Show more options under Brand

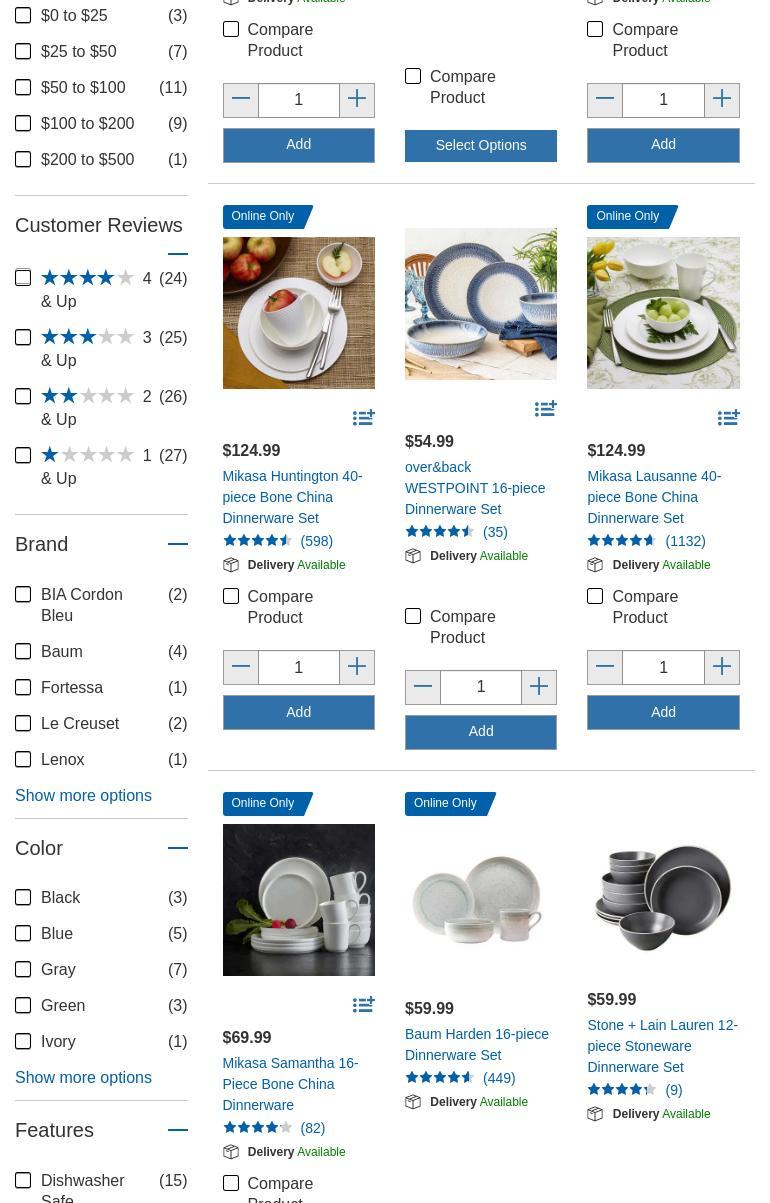pos(83,795)
